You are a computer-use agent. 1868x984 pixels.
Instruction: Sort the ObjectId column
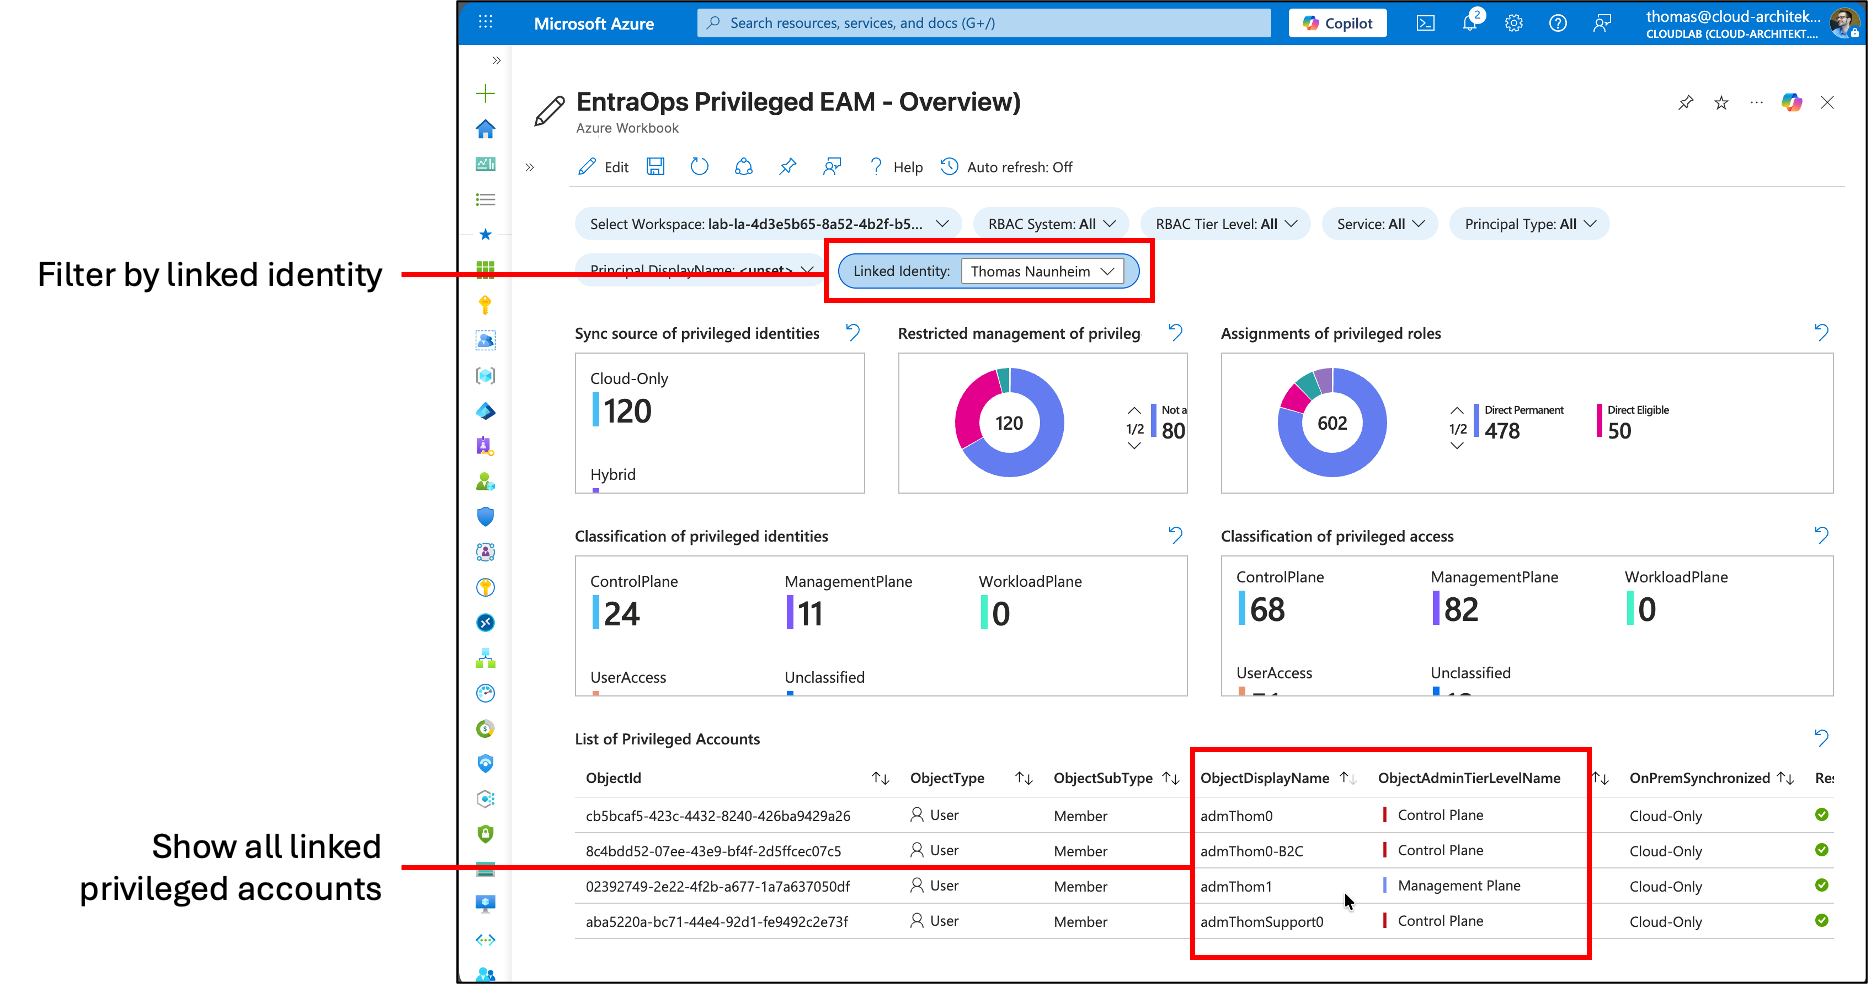(880, 778)
